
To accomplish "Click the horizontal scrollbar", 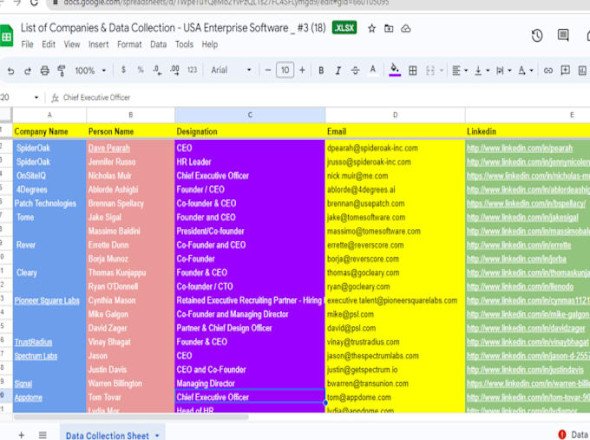I will point(131,417).
